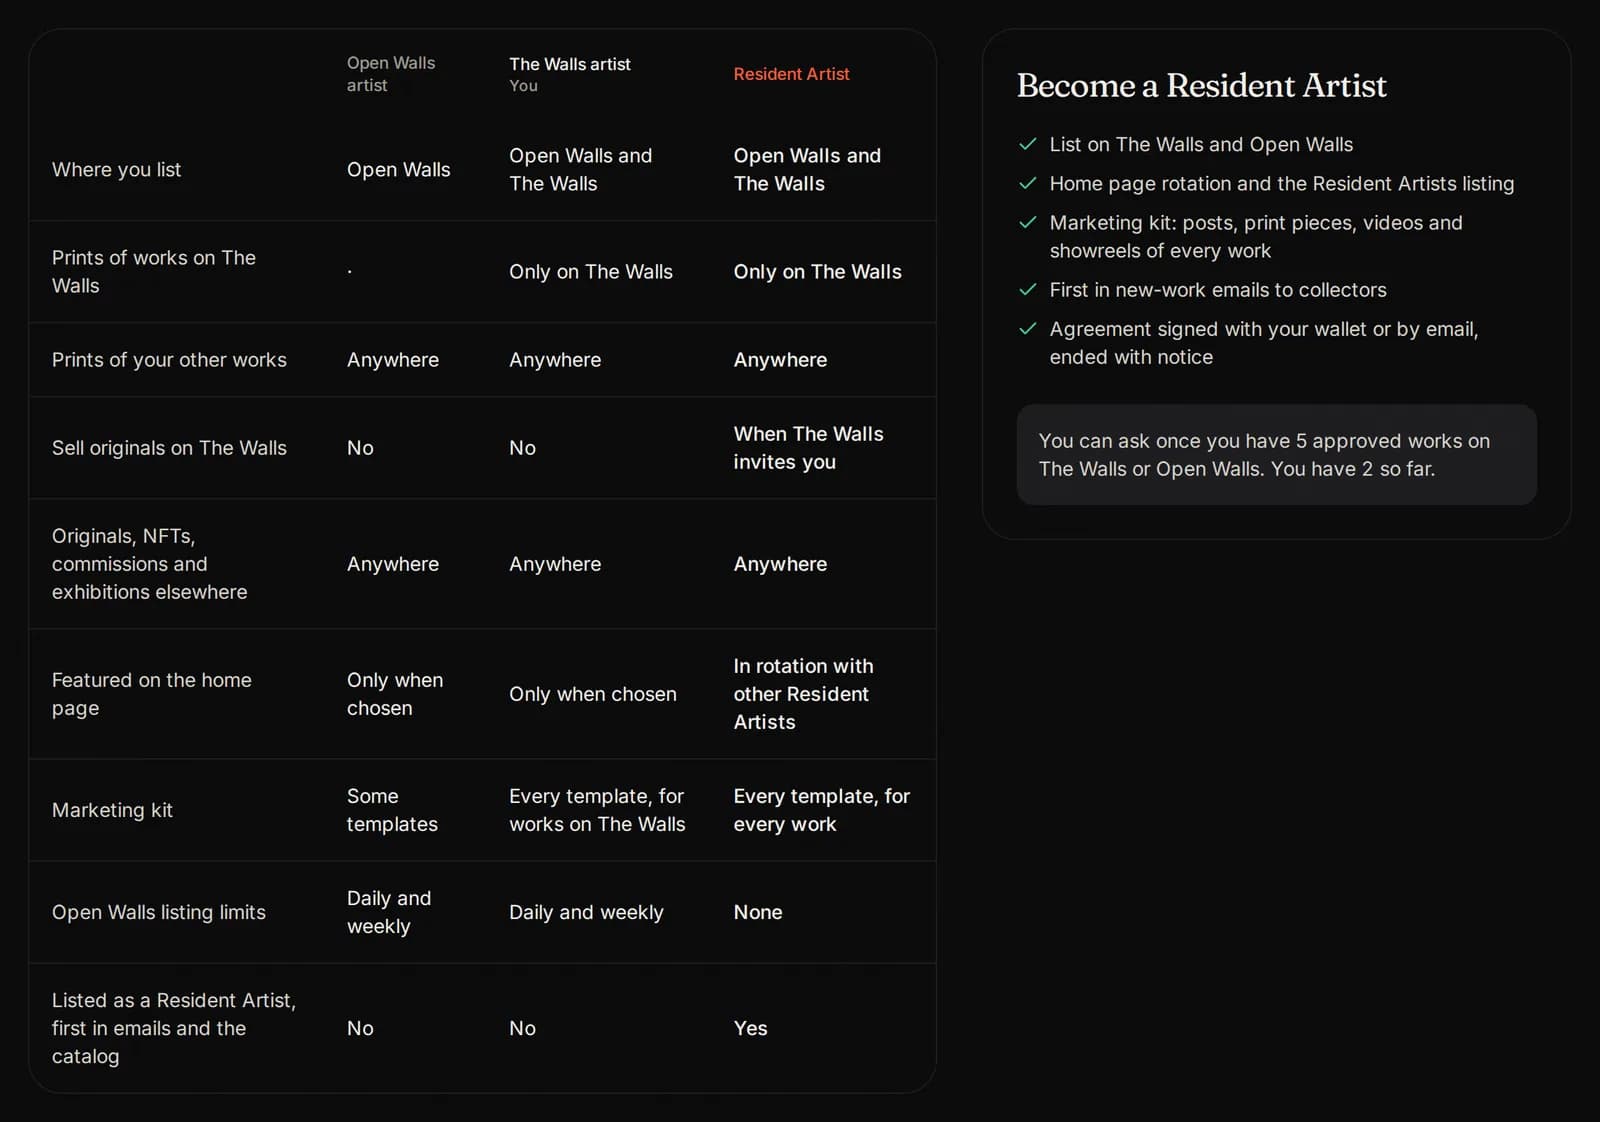1600x1122 pixels.
Task: Click the checkmark beside 'First in new-work emails'
Action: coord(1027,290)
